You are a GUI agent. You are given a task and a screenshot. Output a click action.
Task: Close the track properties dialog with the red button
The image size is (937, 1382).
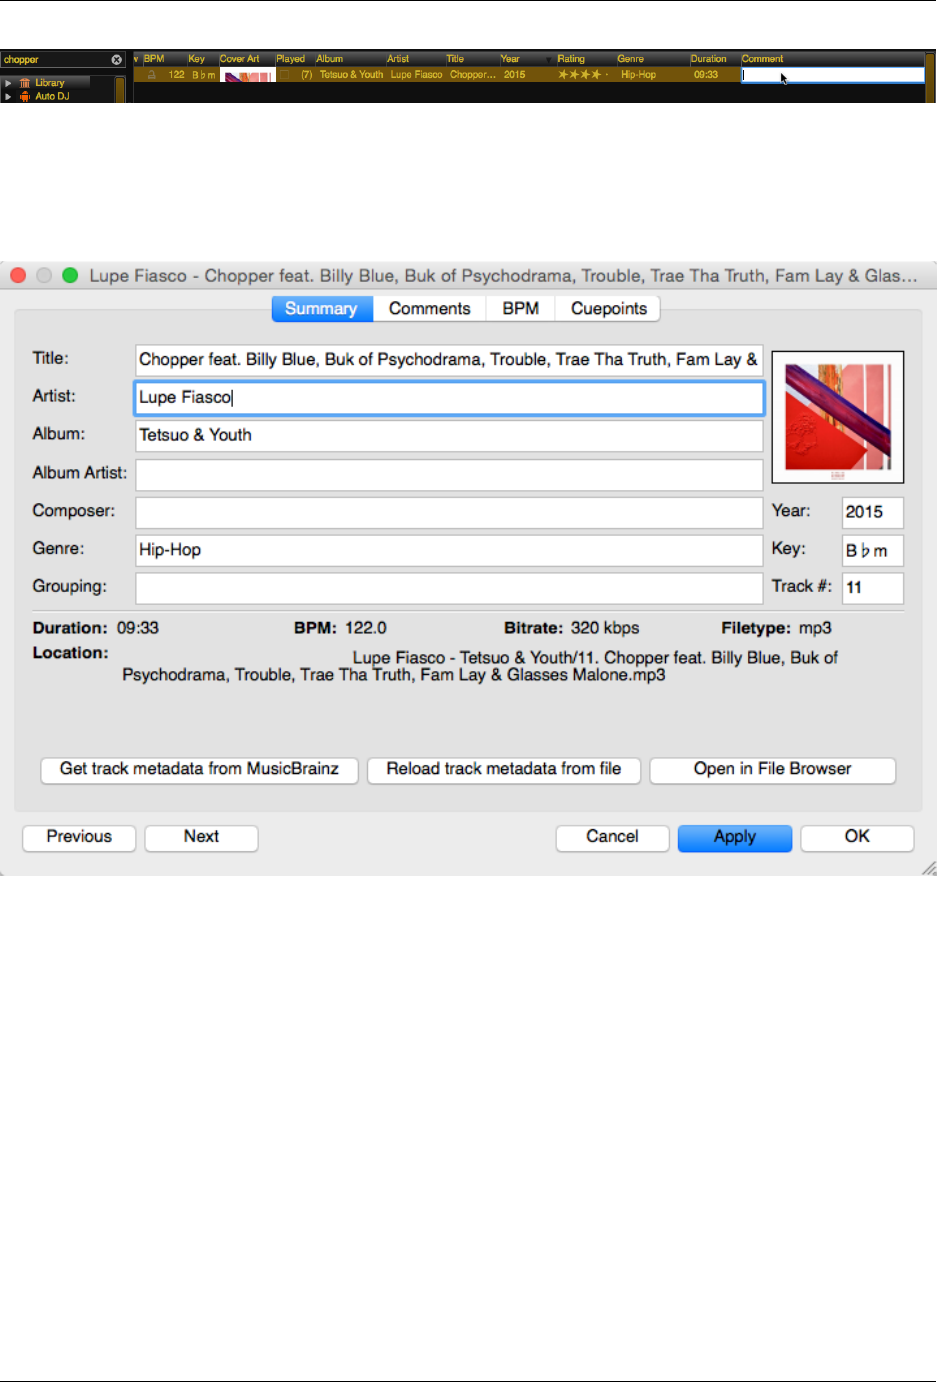(18, 275)
